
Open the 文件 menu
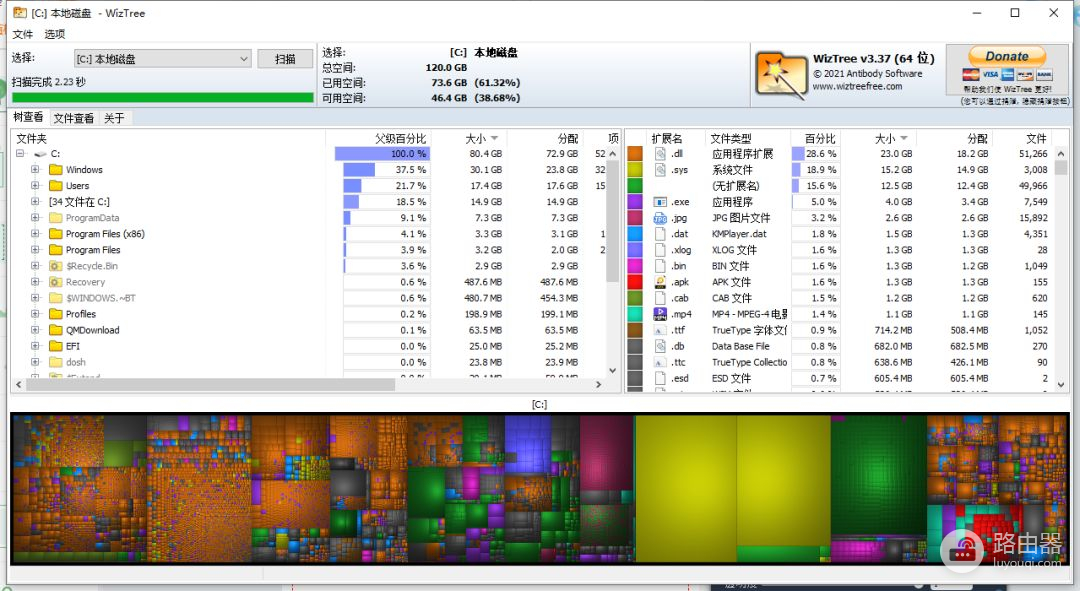pyautogui.click(x=23, y=34)
